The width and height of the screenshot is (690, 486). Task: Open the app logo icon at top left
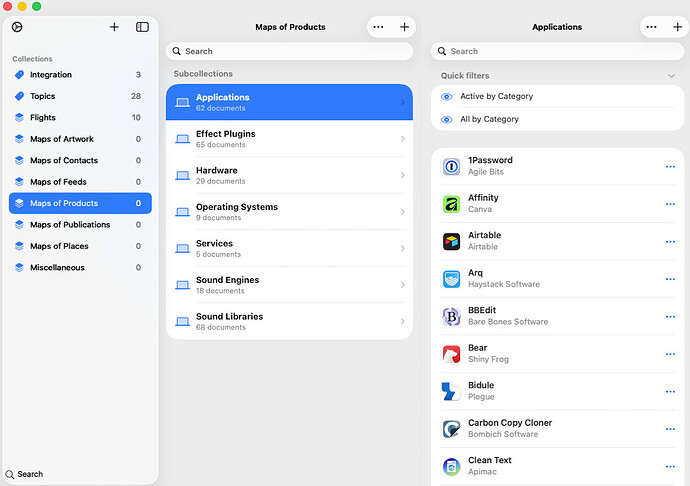point(17,27)
